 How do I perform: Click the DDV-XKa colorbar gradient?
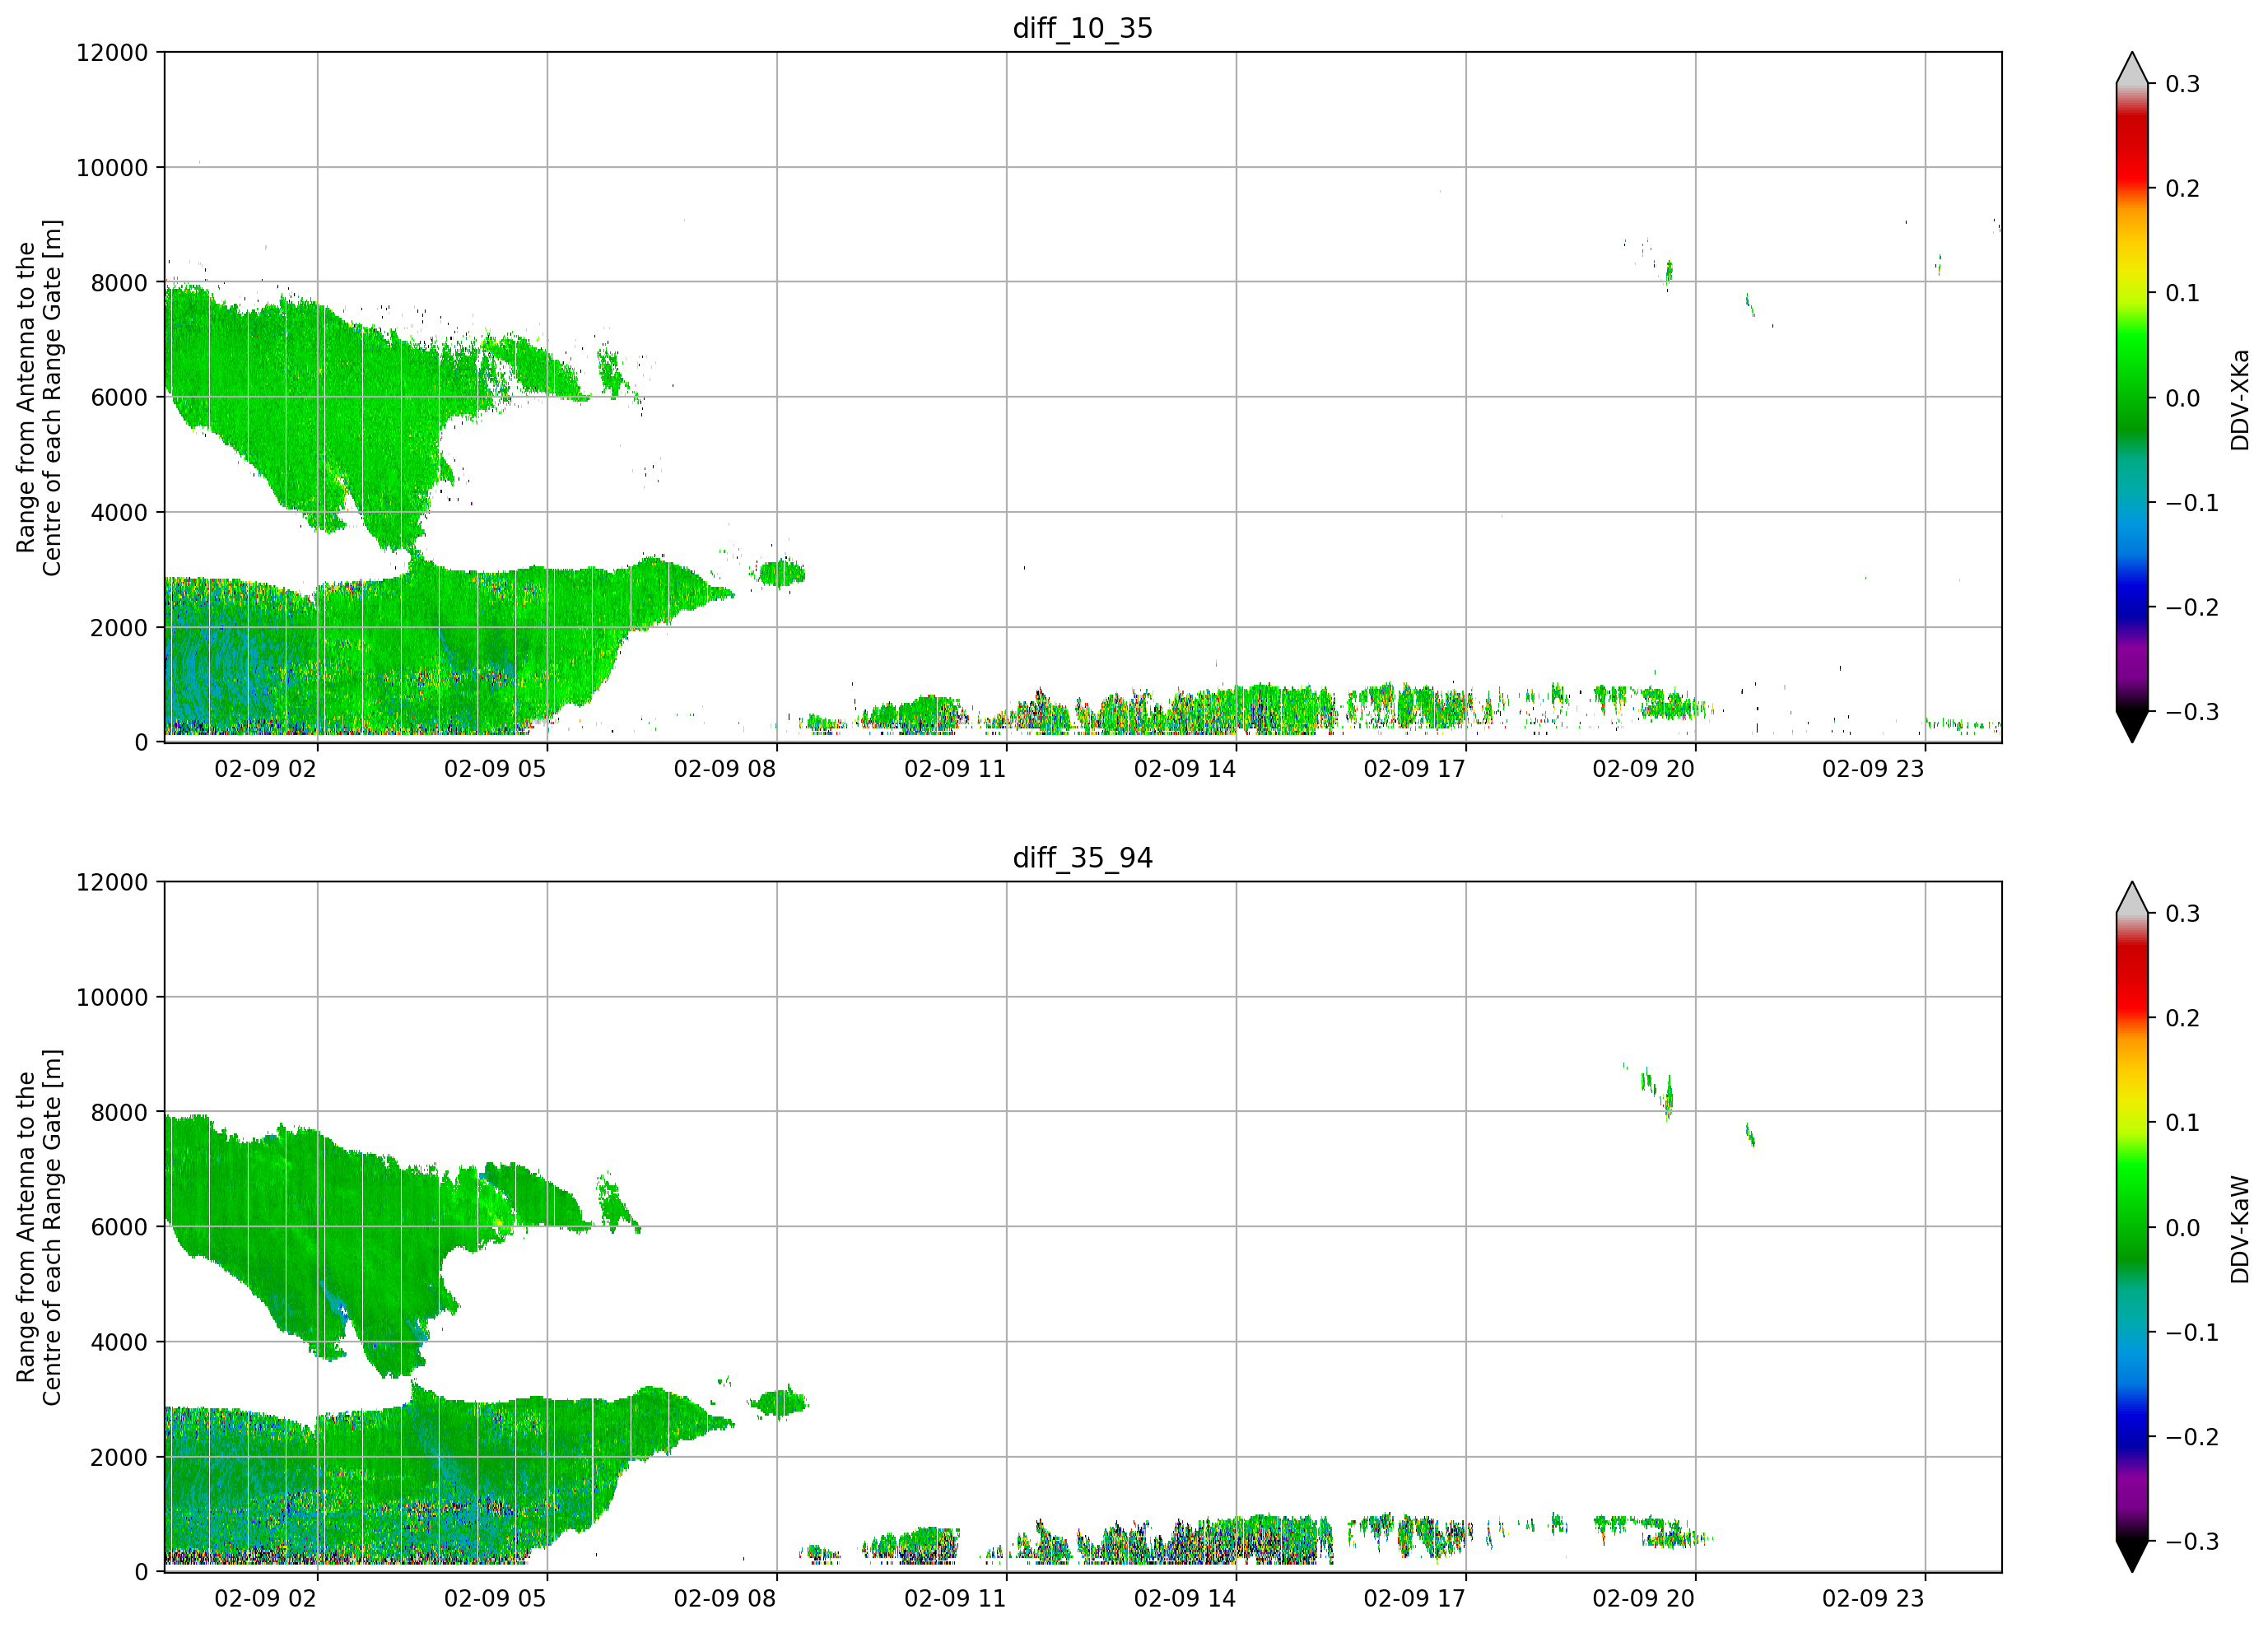tap(2132, 397)
